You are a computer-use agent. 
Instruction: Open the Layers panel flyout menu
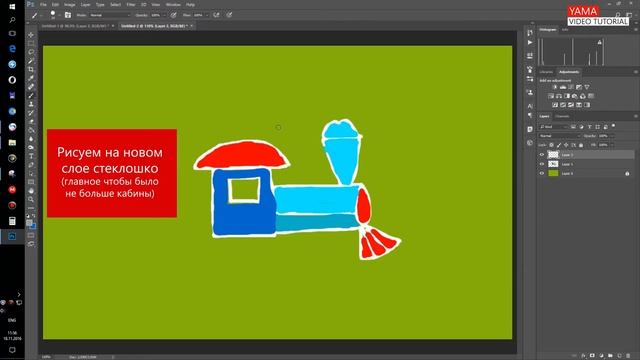click(636, 116)
